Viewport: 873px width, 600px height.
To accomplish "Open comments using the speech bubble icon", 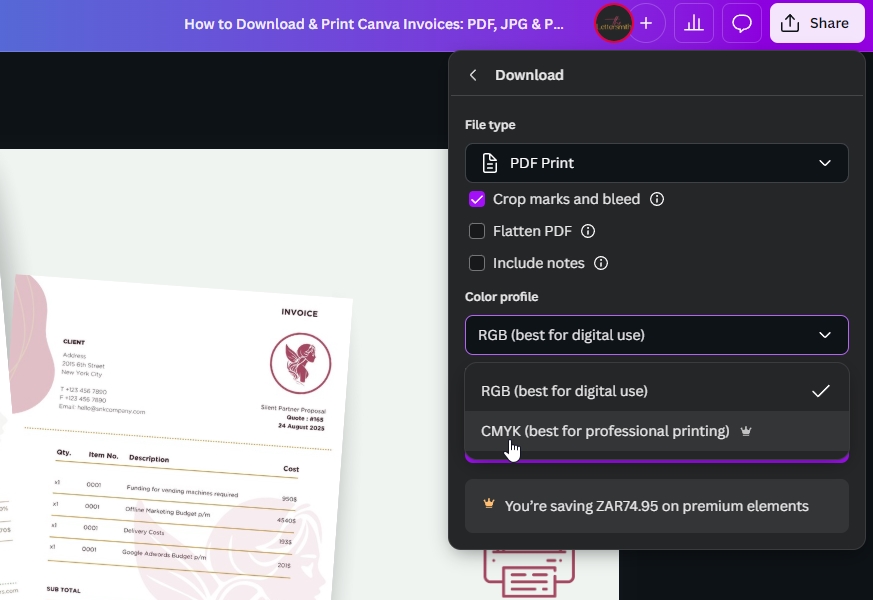I will pyautogui.click(x=741, y=23).
